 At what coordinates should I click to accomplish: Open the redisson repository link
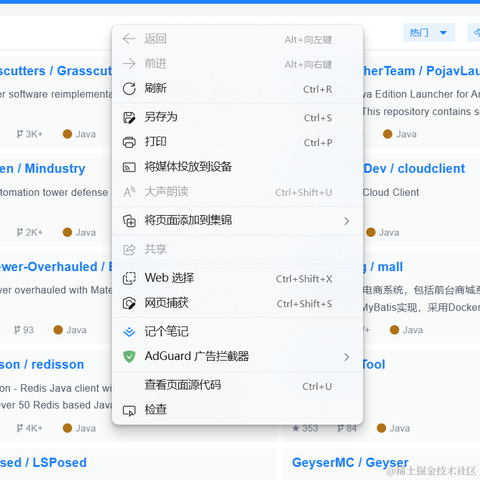(42, 364)
